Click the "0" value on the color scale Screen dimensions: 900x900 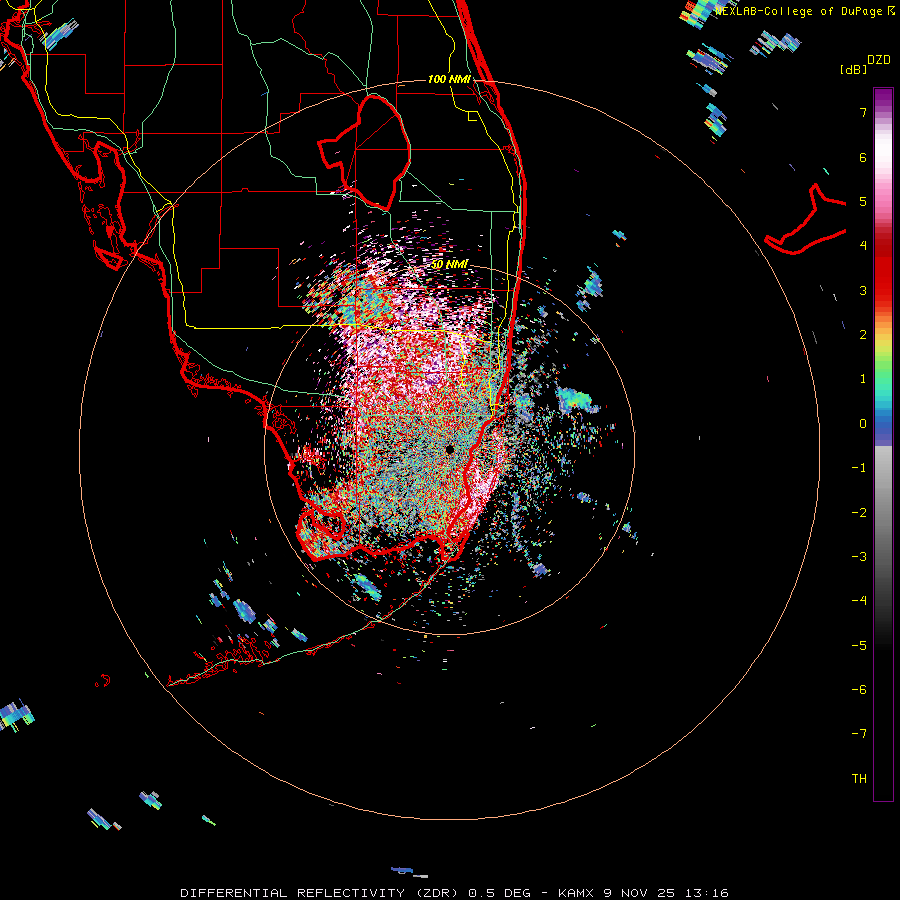click(863, 424)
